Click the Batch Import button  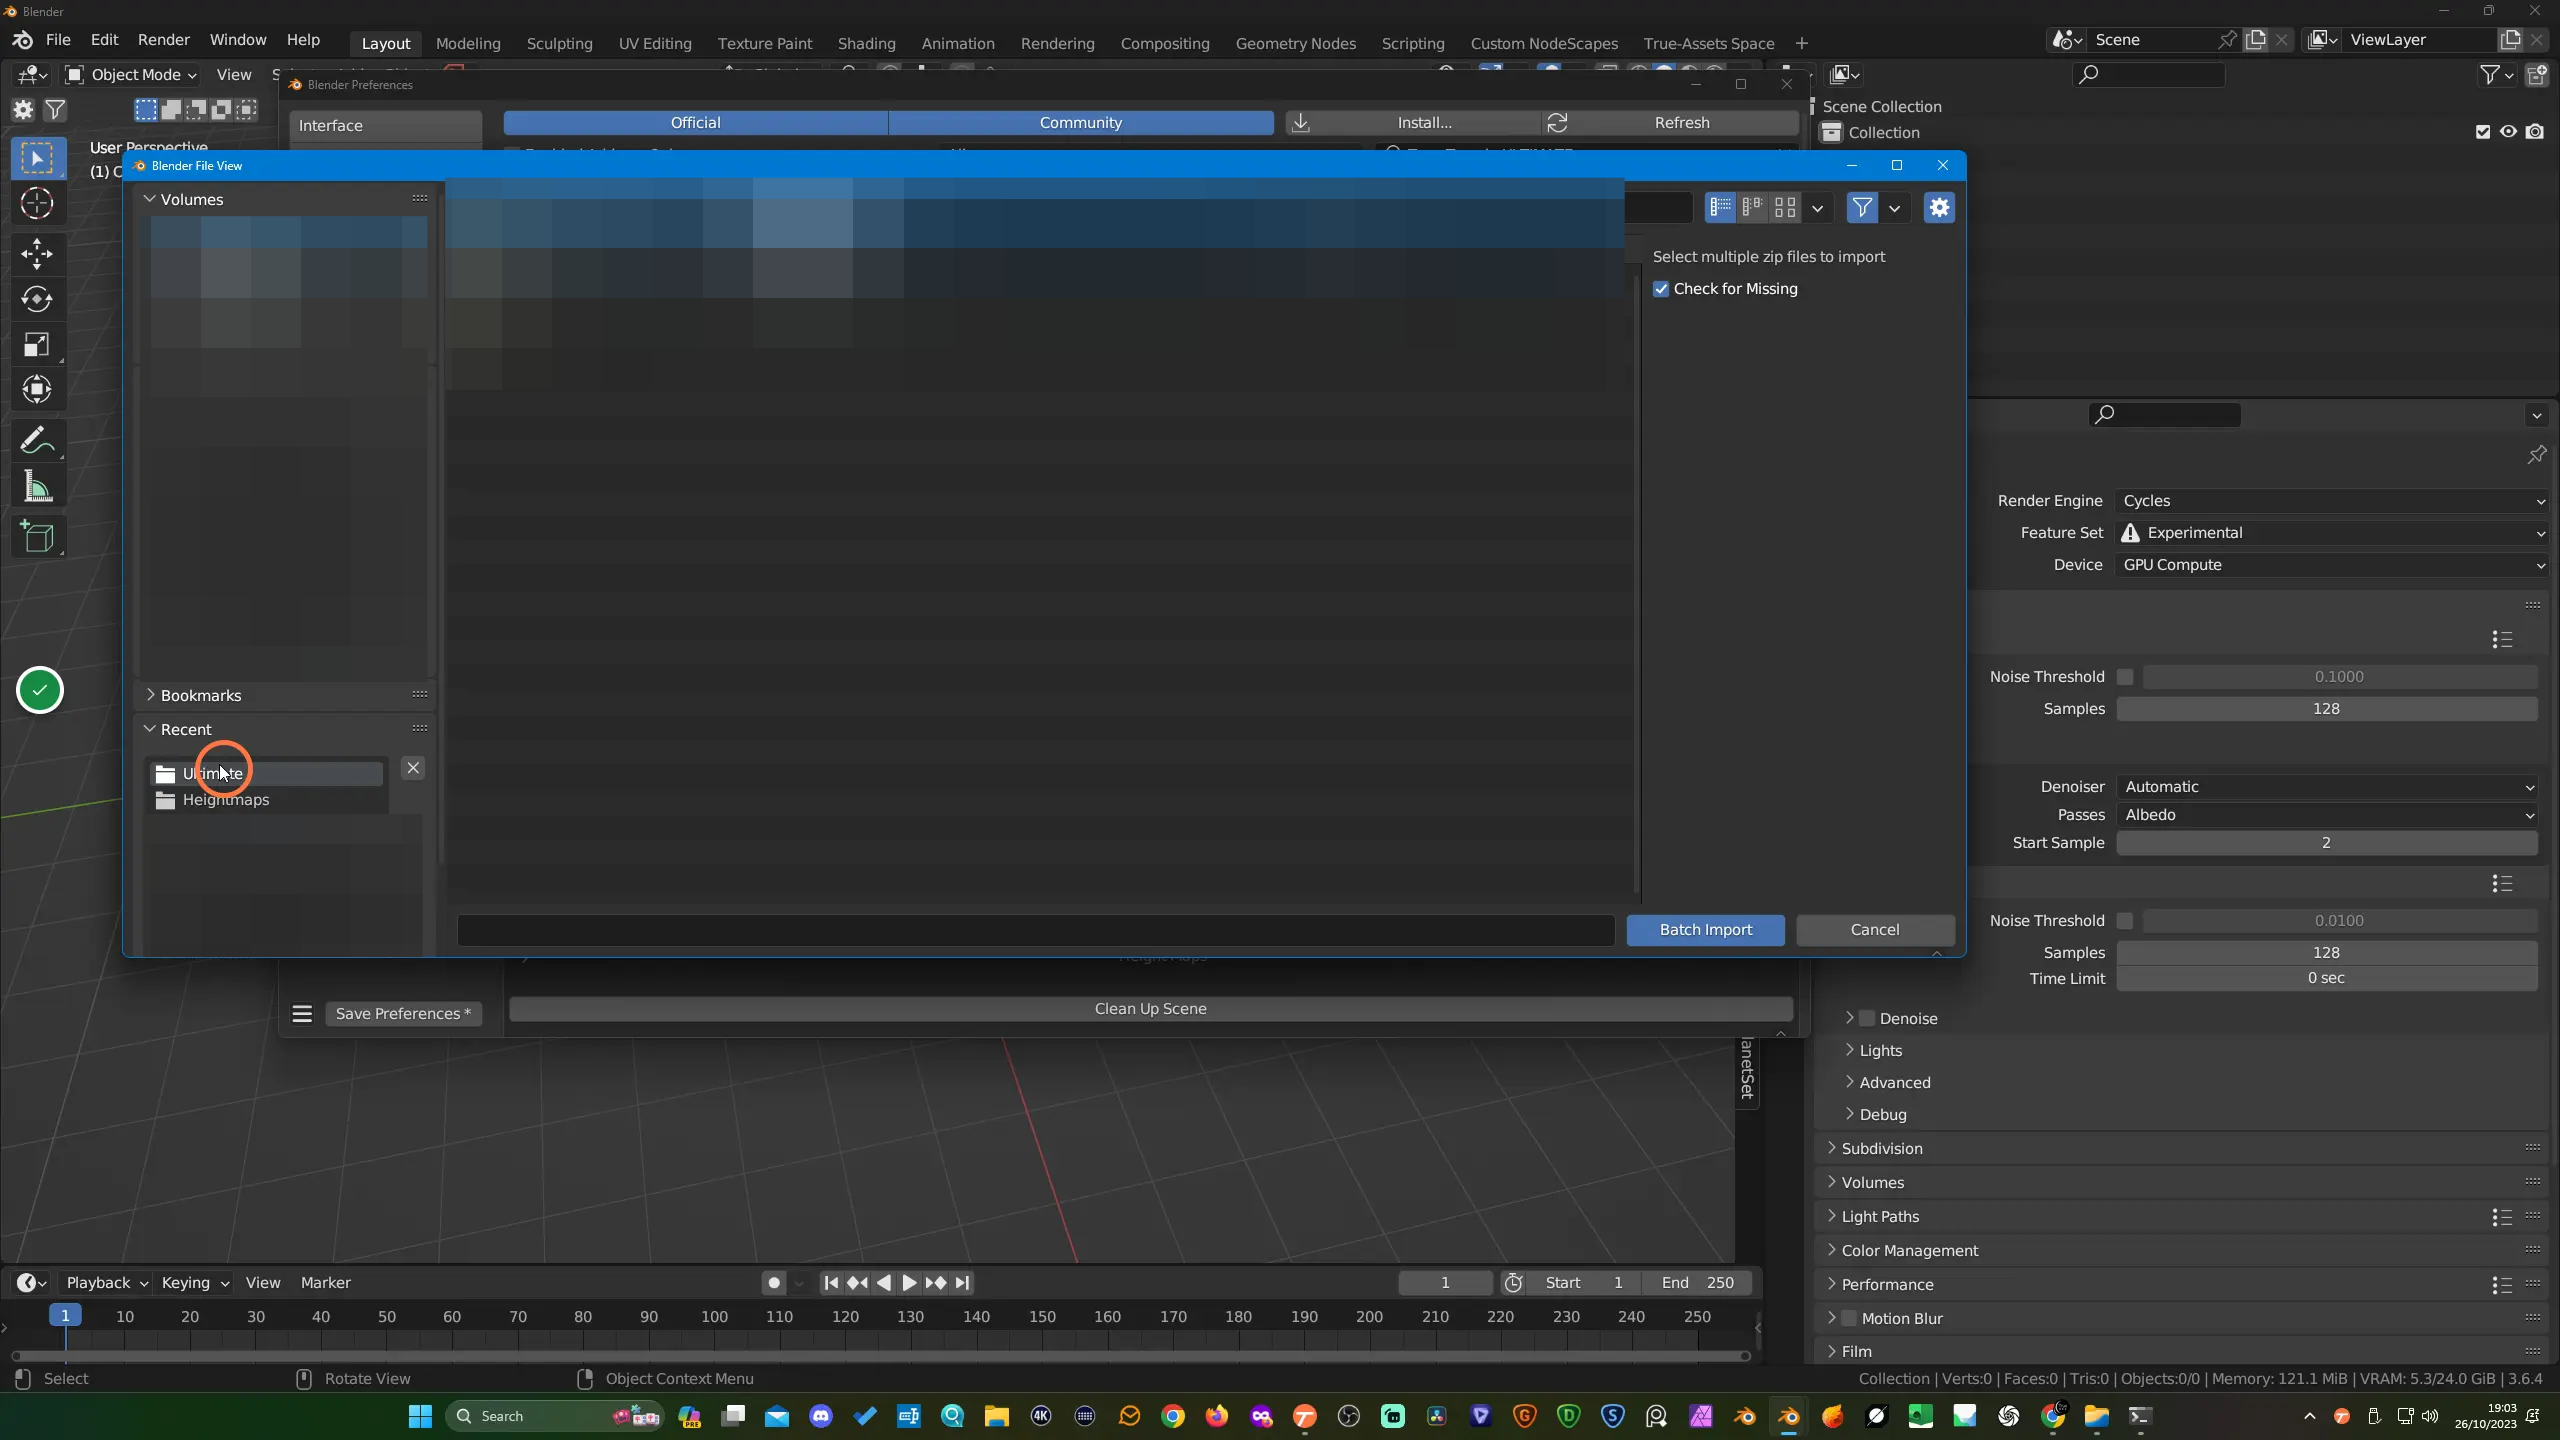pyautogui.click(x=1705, y=930)
